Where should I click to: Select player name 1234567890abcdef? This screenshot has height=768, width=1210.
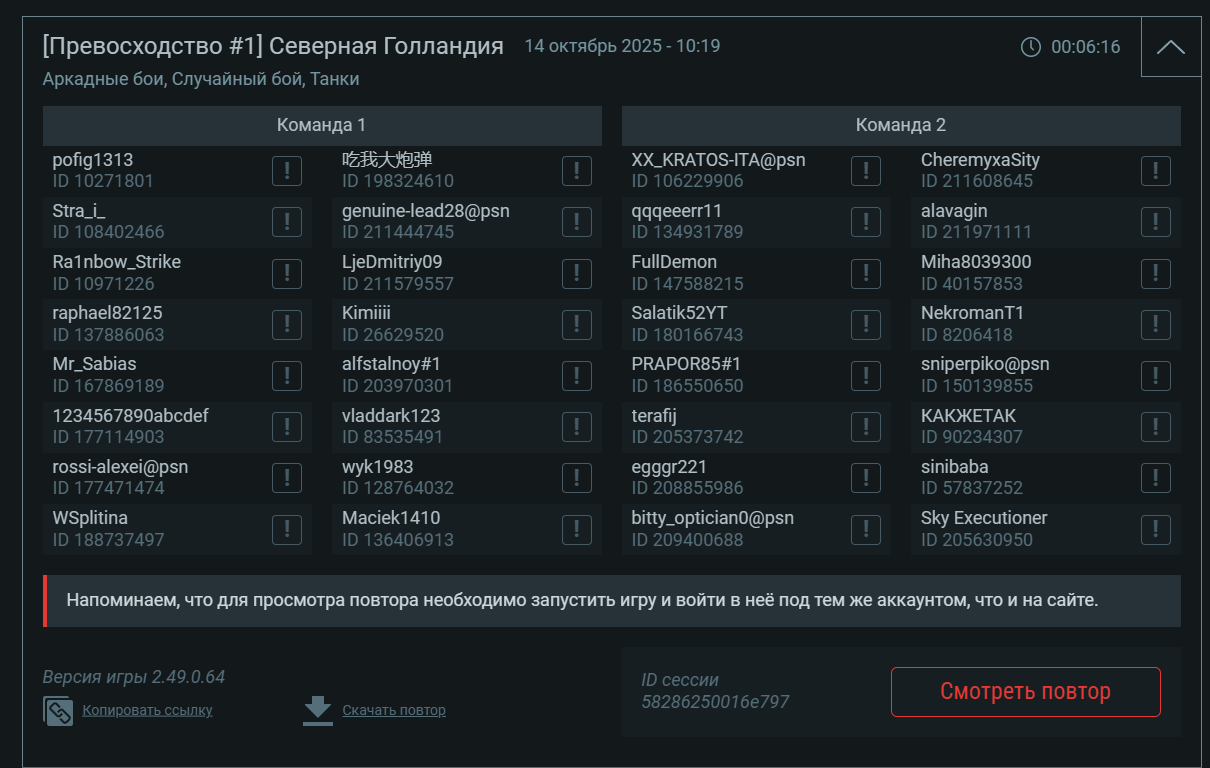[130, 416]
